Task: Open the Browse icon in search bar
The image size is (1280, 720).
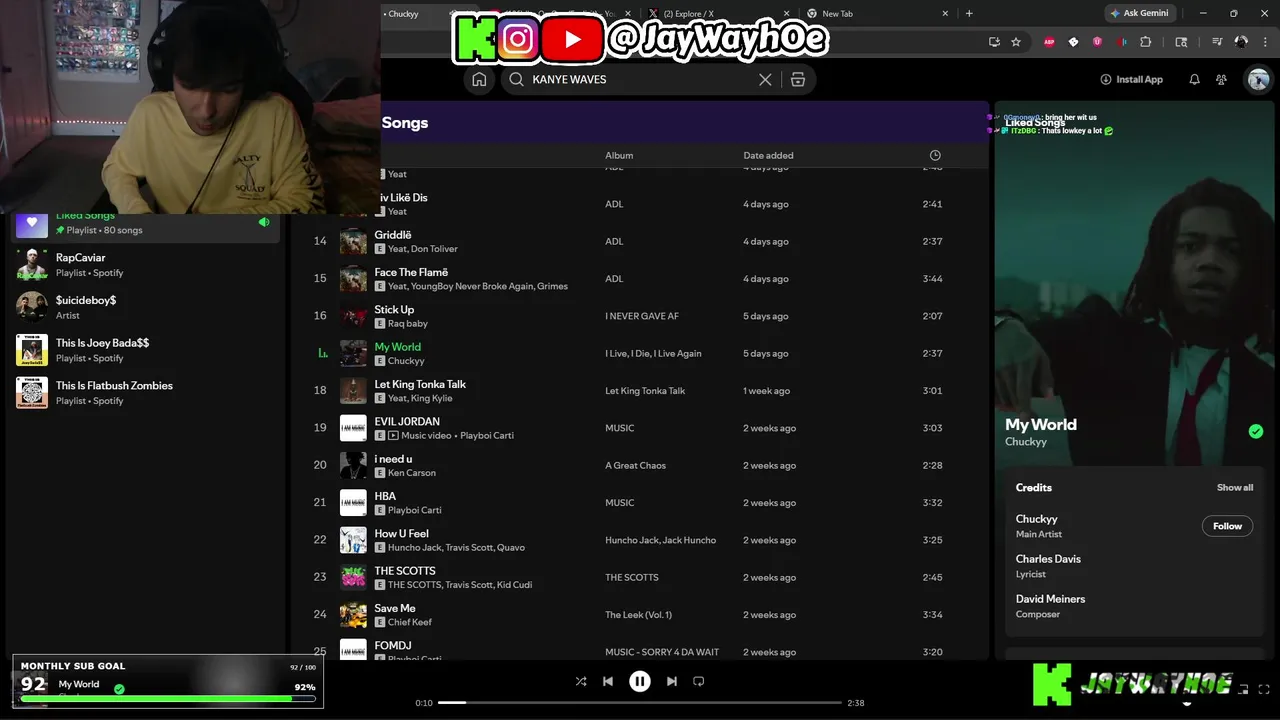Action: pyautogui.click(x=798, y=80)
